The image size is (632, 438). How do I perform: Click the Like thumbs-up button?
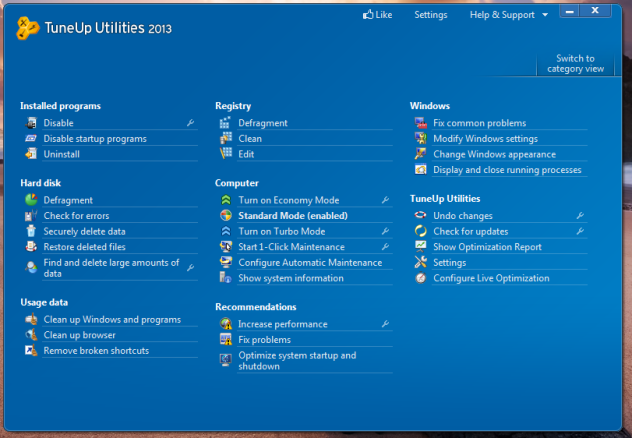pos(377,15)
